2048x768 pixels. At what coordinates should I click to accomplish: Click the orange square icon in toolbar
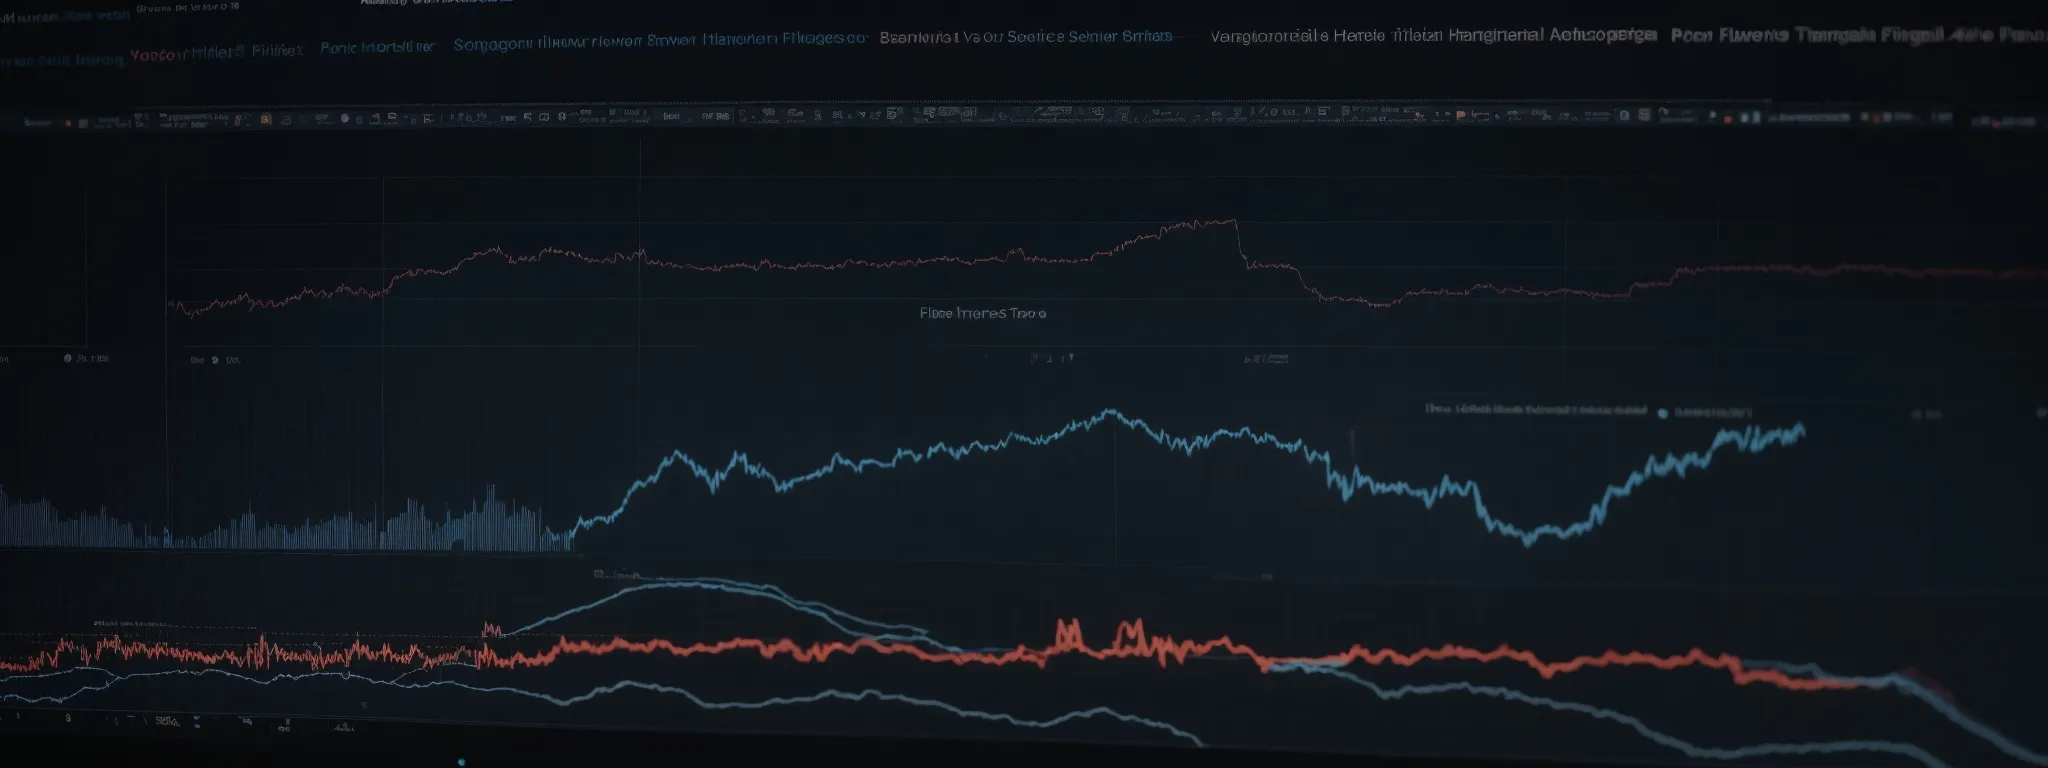pos(266,119)
